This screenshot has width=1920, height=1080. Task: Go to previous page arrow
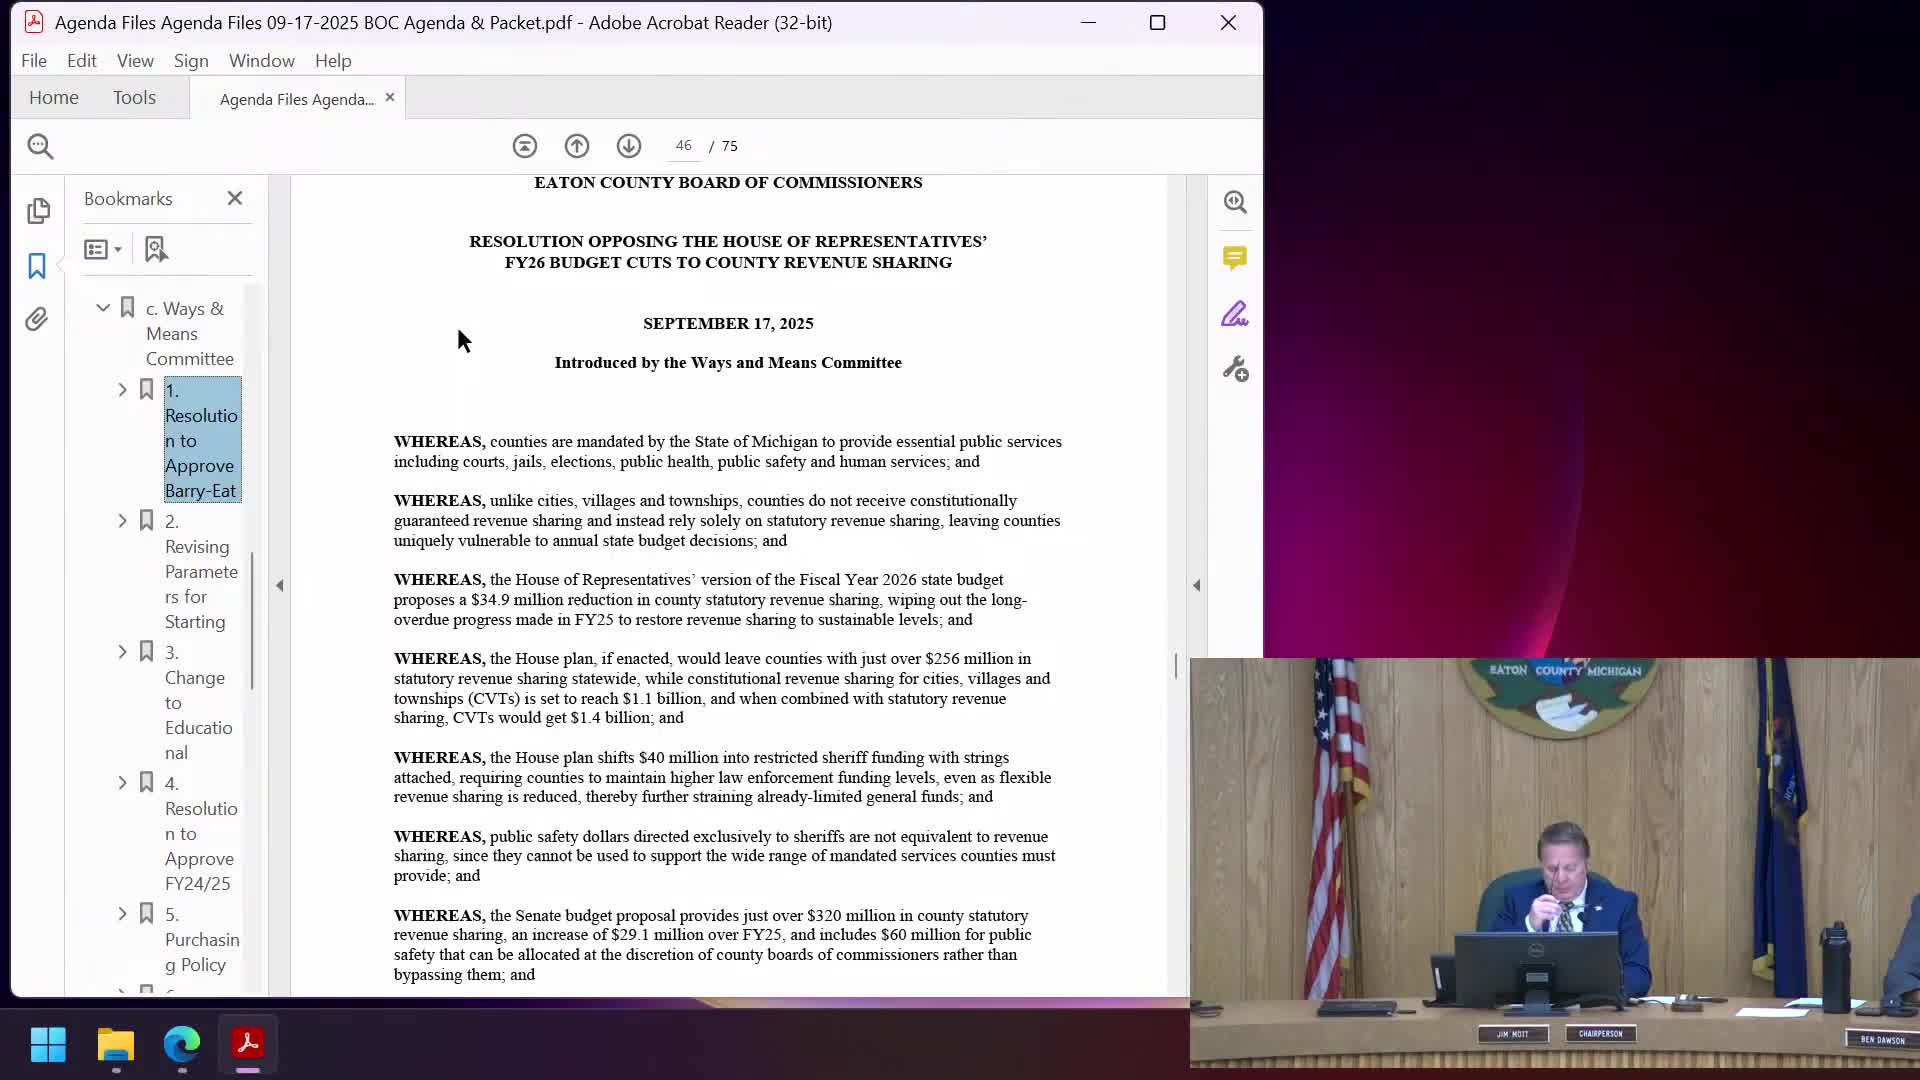[577, 146]
